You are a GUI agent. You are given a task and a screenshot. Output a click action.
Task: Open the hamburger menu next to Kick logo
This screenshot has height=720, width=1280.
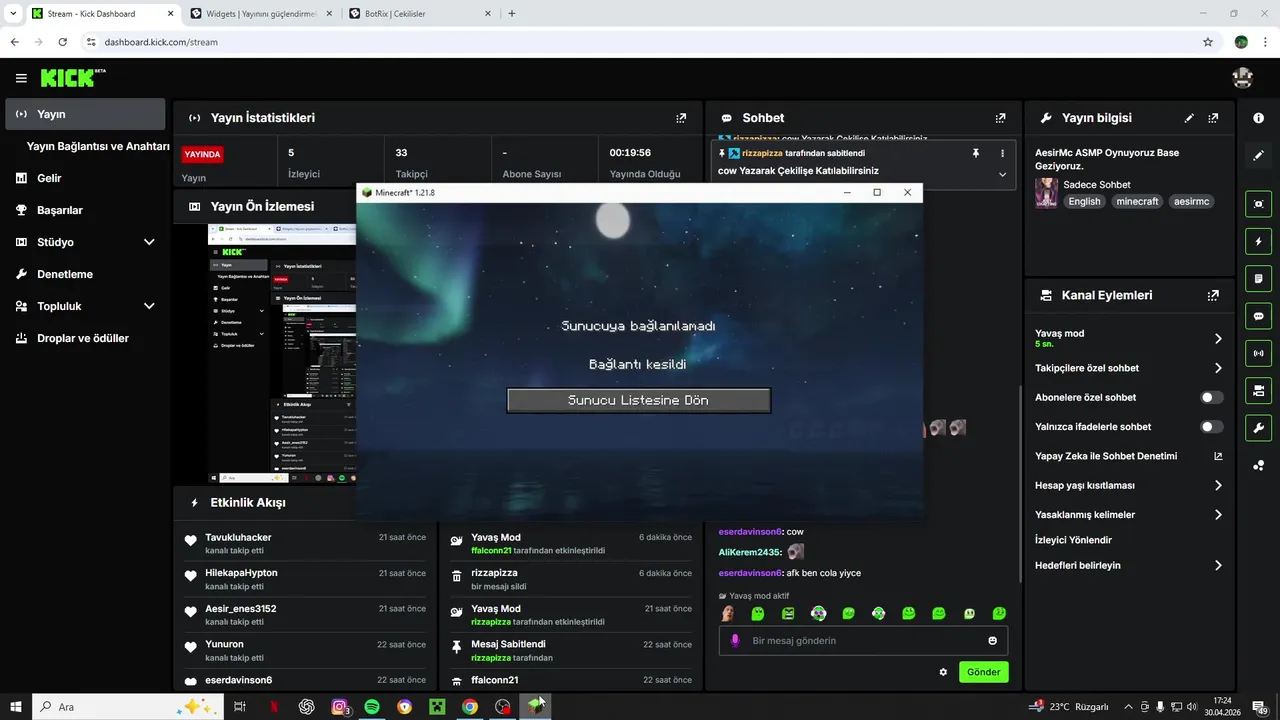point(21,78)
